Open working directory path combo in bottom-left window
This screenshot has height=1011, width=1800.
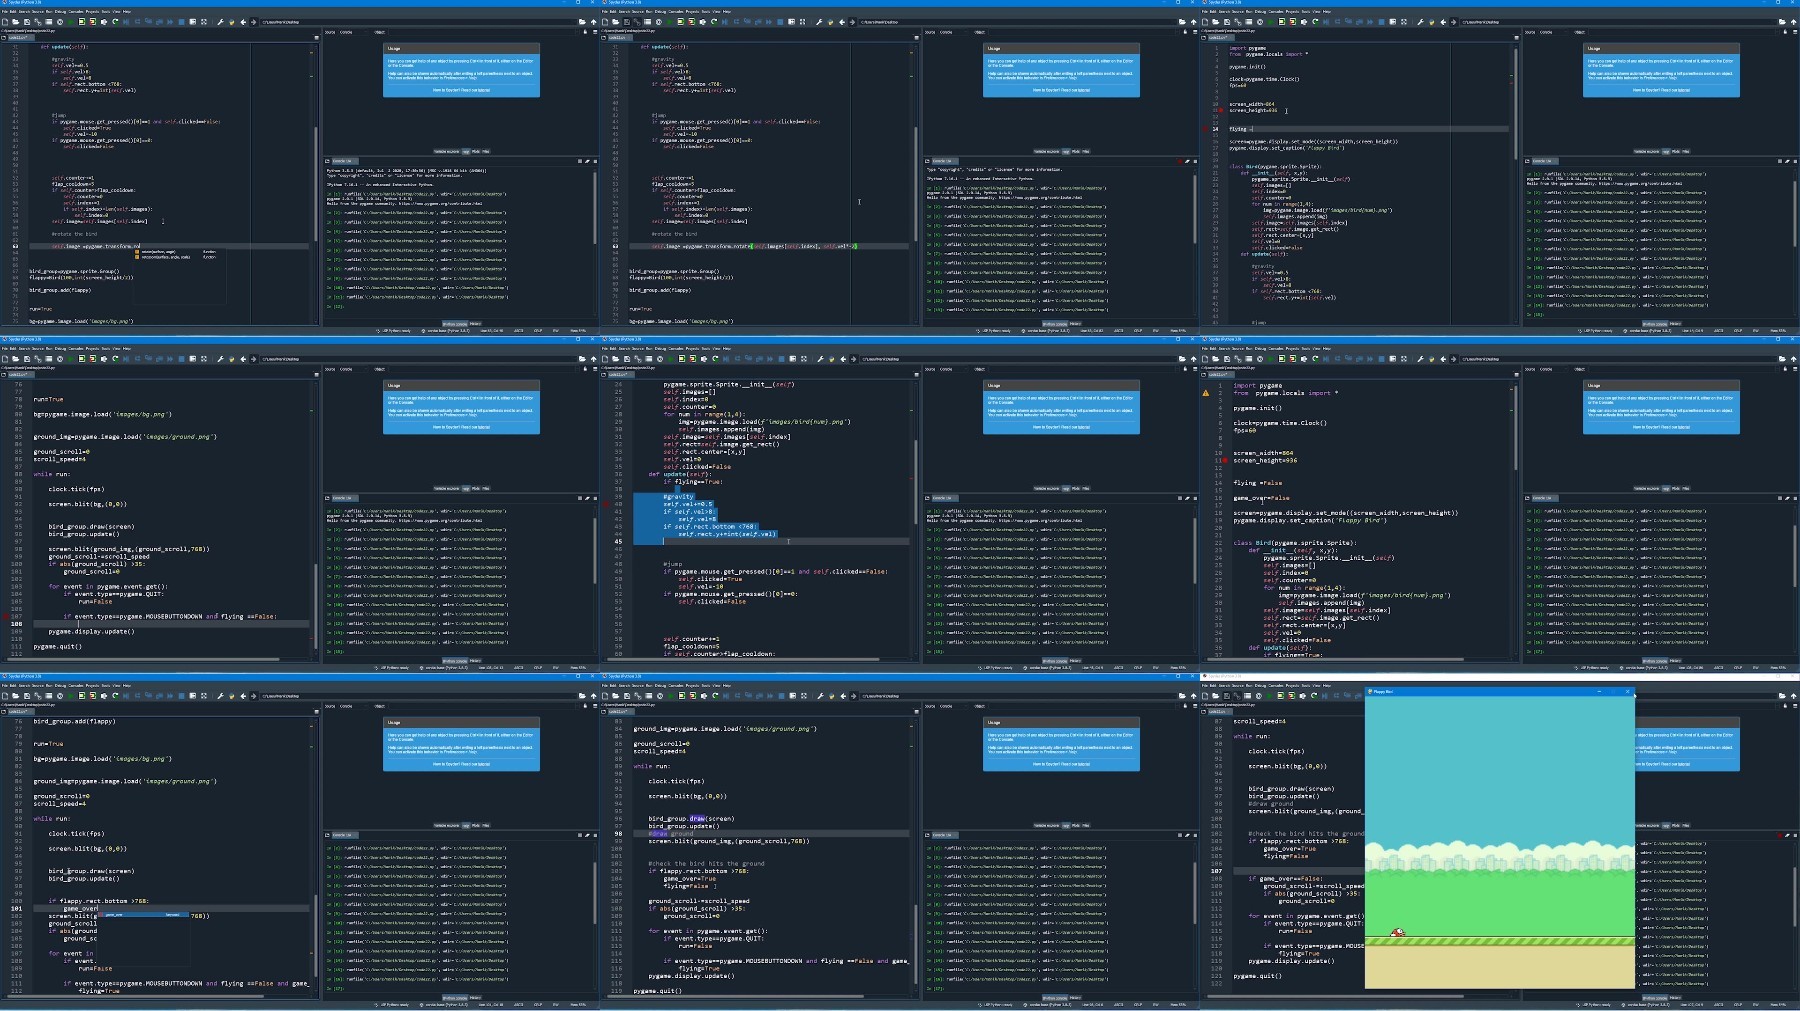point(419,696)
